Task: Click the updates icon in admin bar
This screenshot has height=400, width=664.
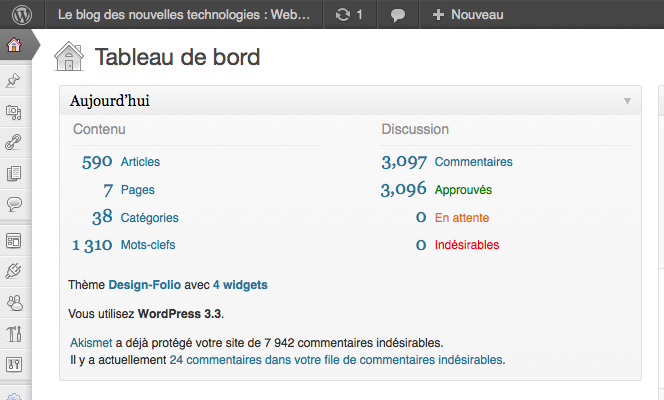Action: click(x=350, y=15)
